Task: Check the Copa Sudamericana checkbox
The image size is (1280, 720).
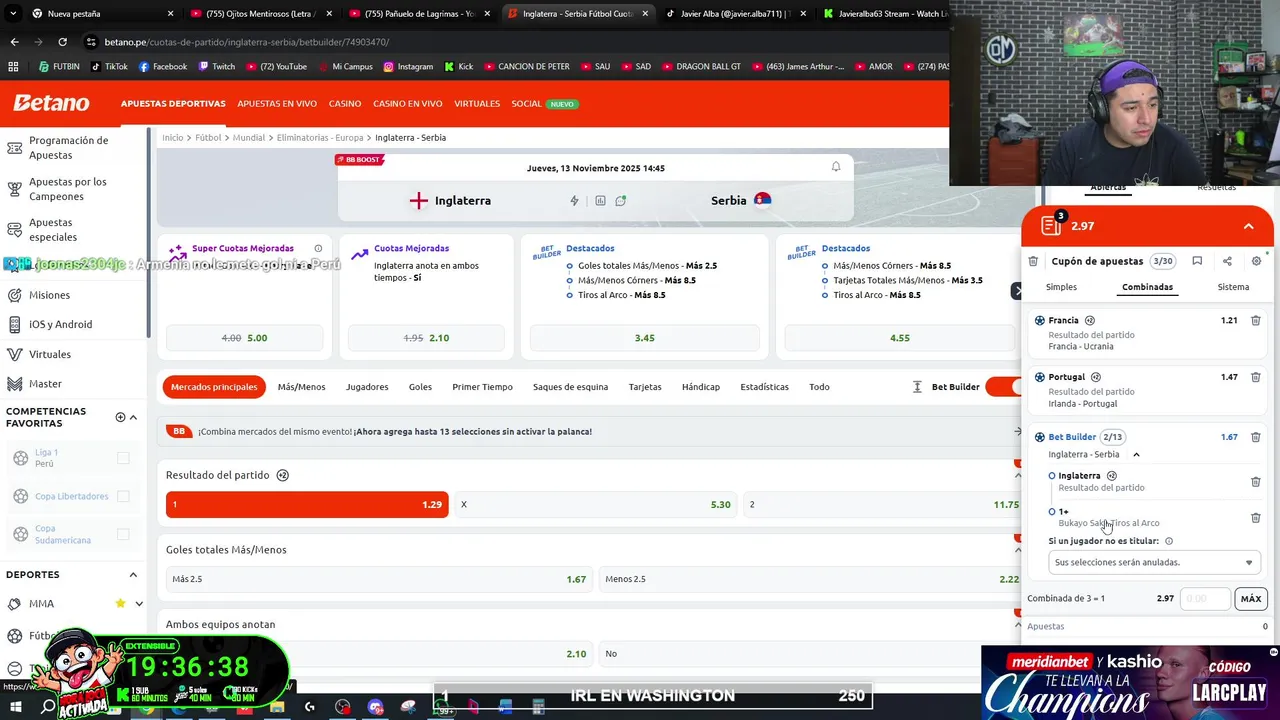Action: (123, 534)
